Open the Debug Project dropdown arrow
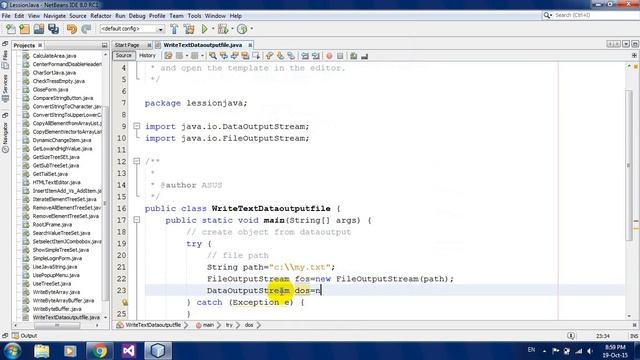The image size is (640, 360). [232, 29]
